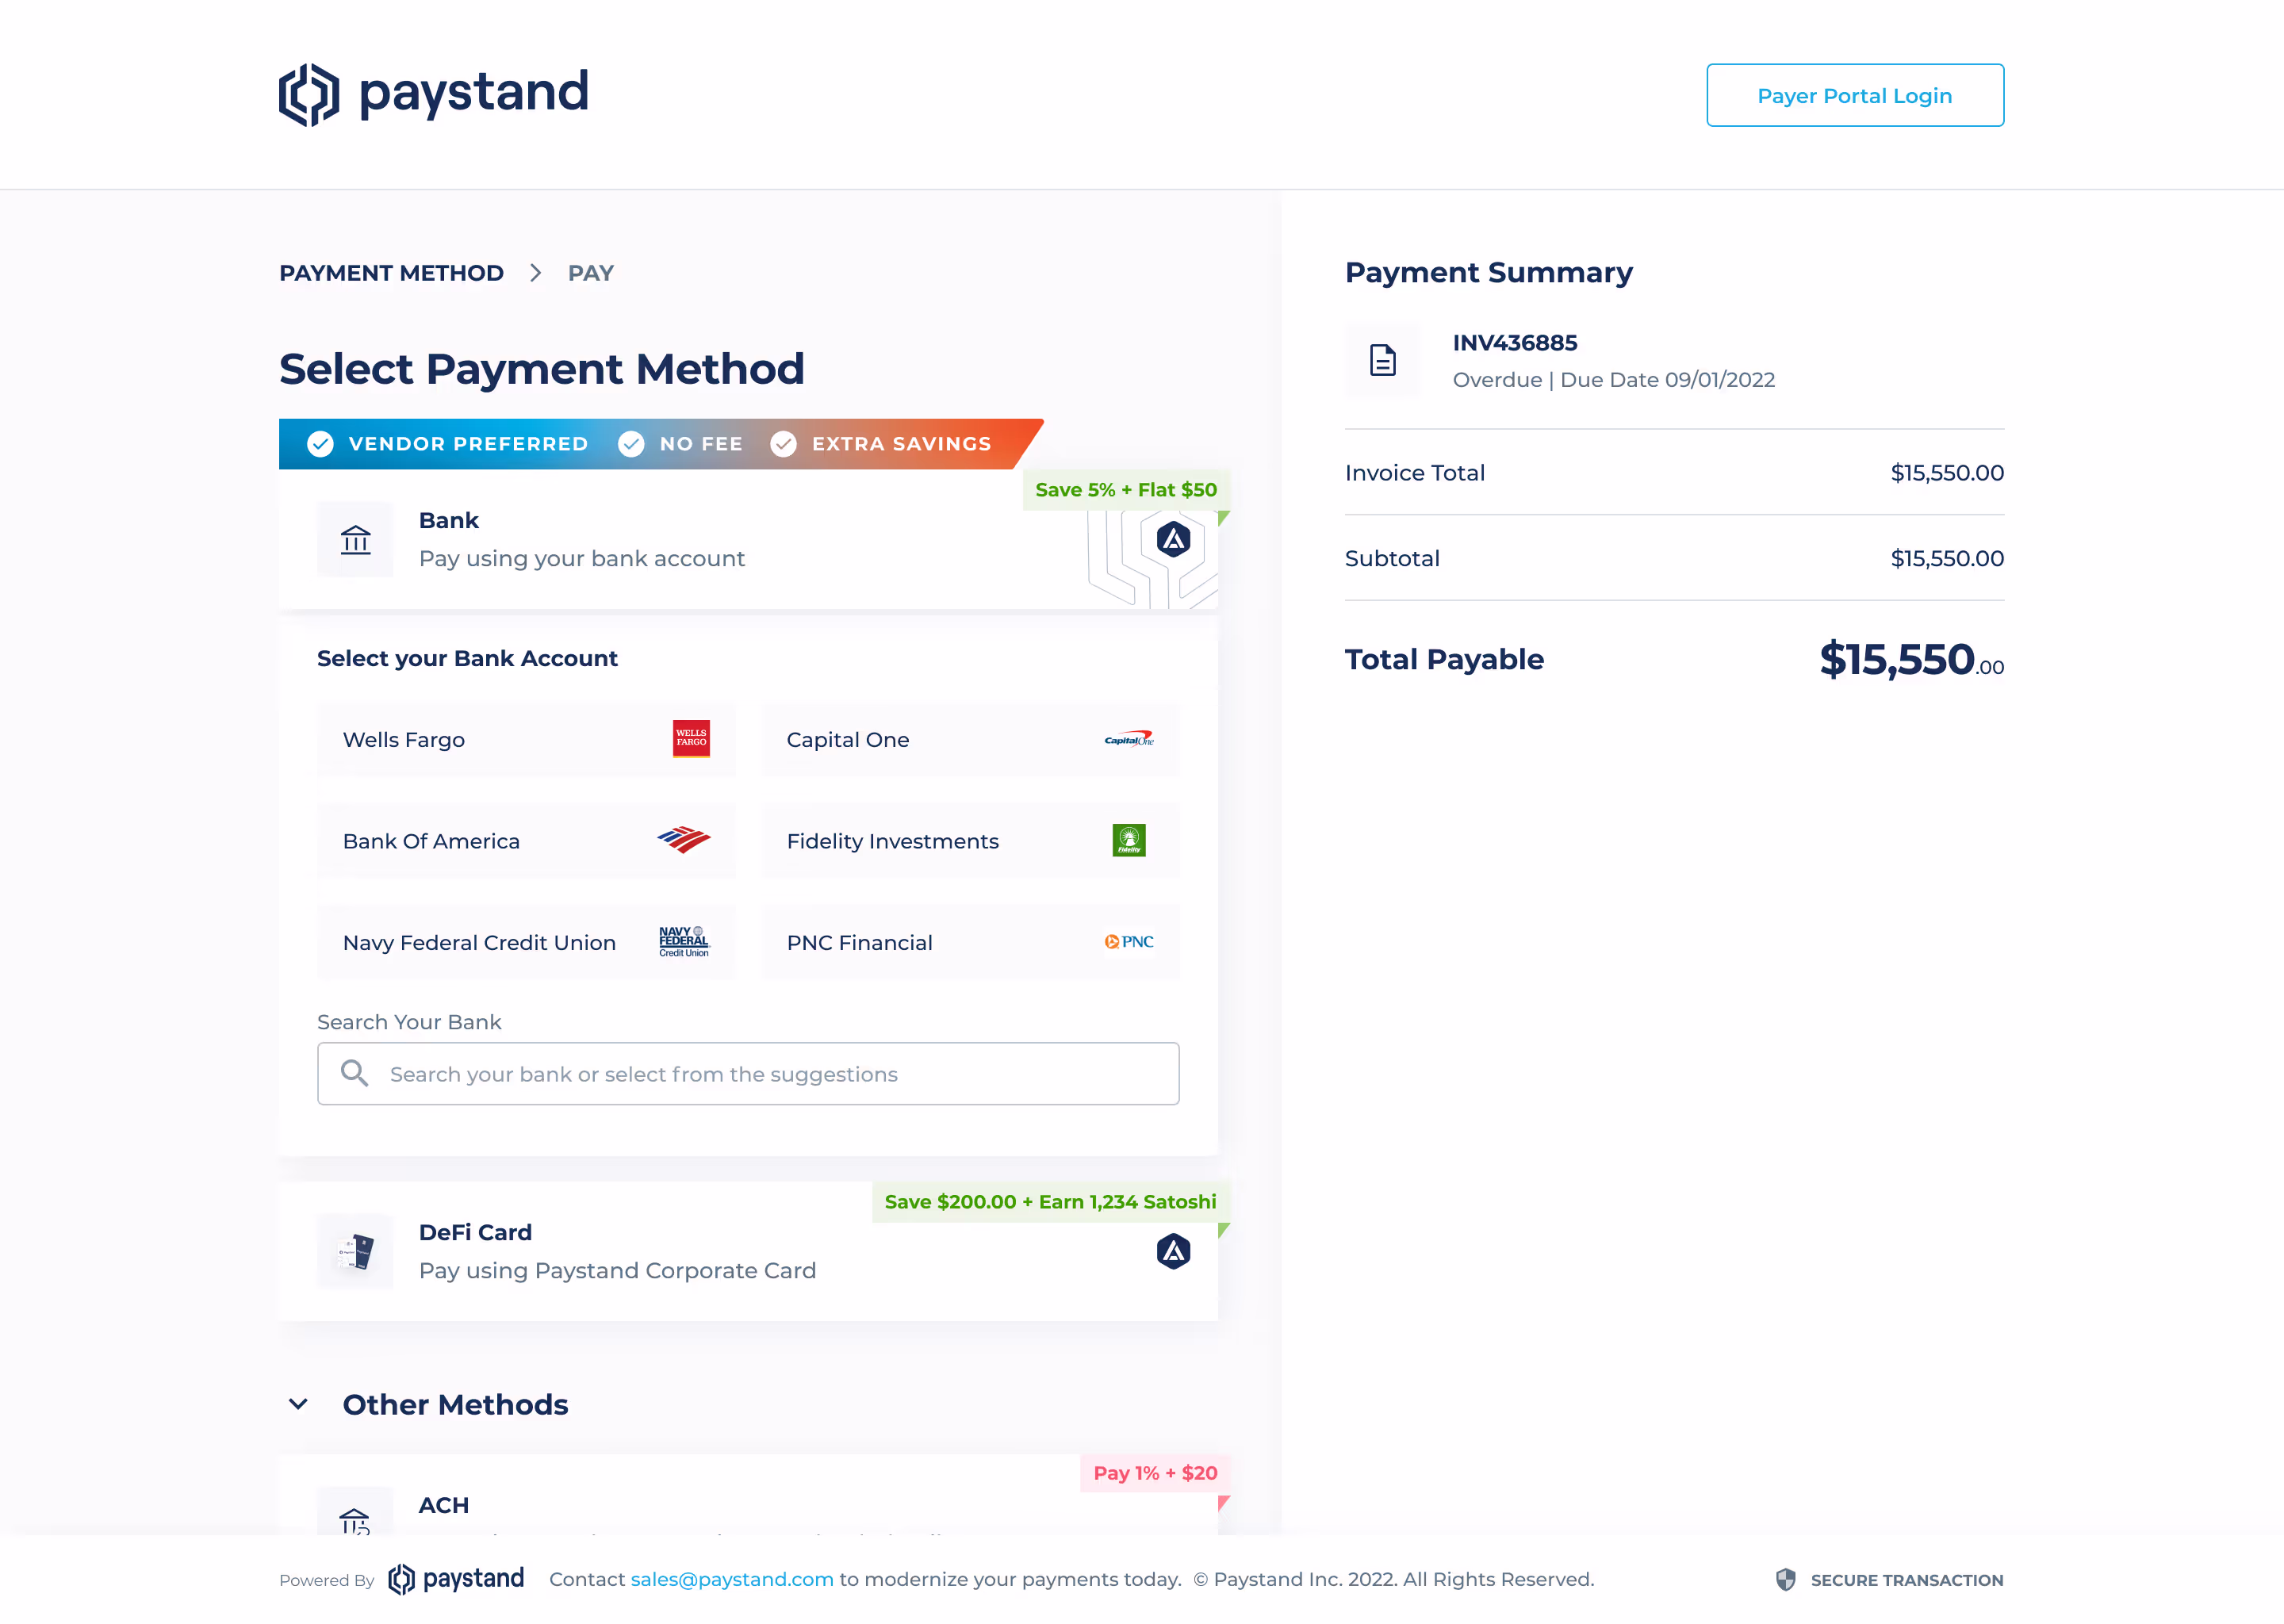Choose Bank payment method card
This screenshot has width=2284, height=1624.
pos(748,539)
